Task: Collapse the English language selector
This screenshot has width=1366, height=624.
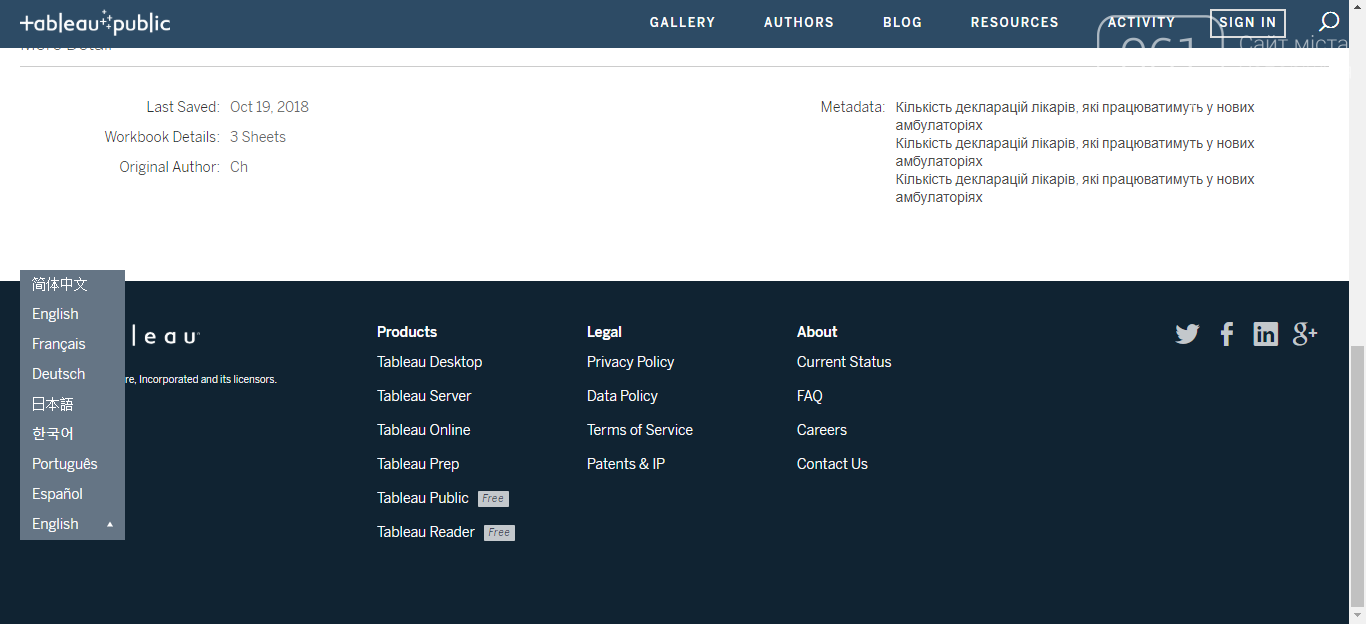Action: tap(72, 524)
